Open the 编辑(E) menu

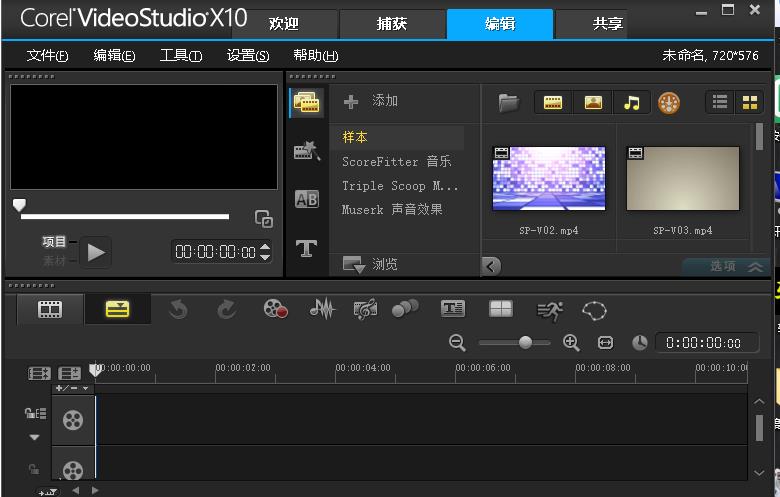114,55
